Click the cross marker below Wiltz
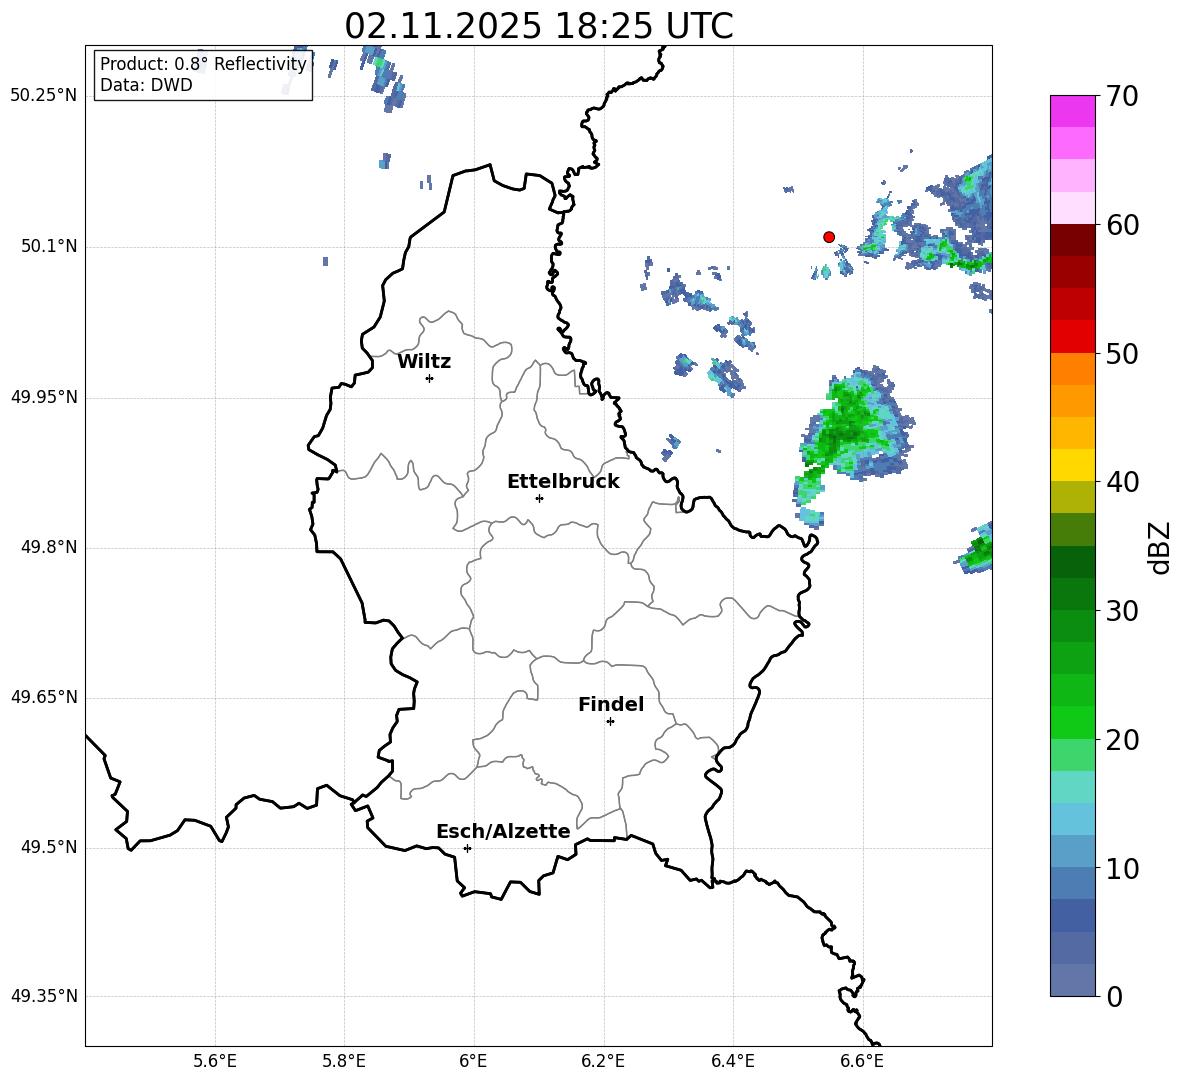This screenshot has width=1184, height=1081. [430, 378]
